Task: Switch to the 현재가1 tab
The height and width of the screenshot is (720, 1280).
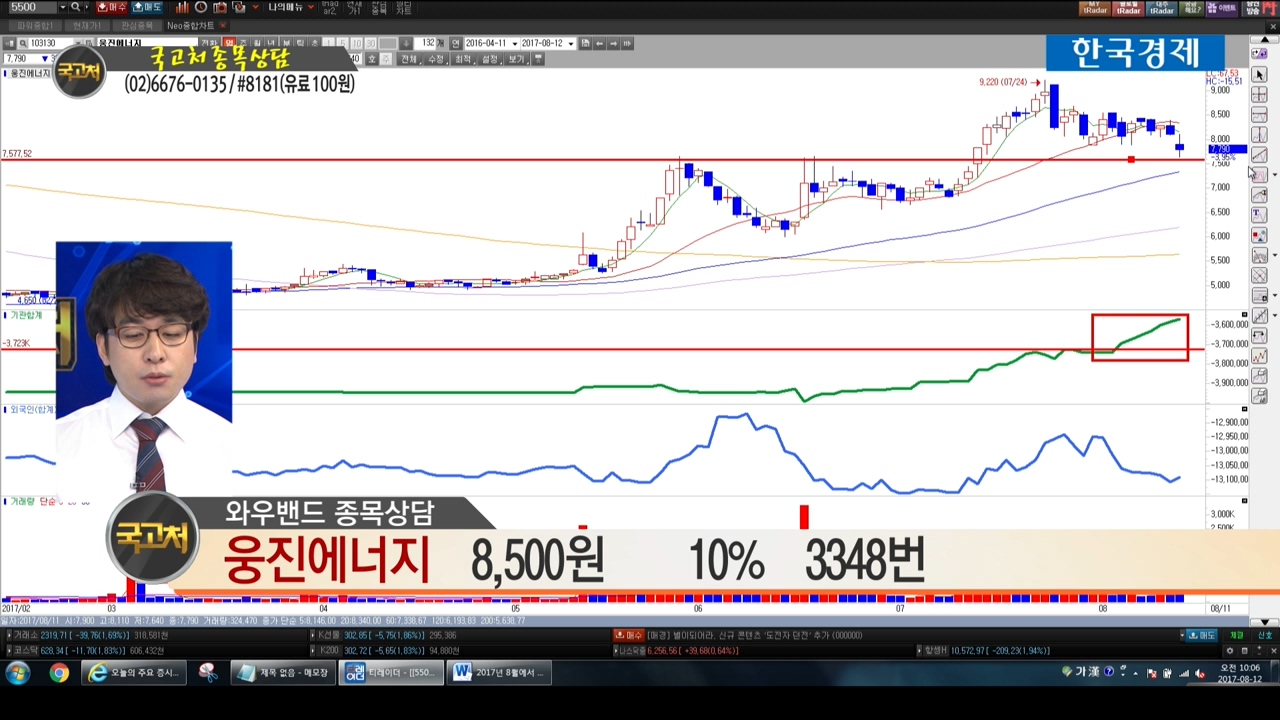Action: (87, 25)
